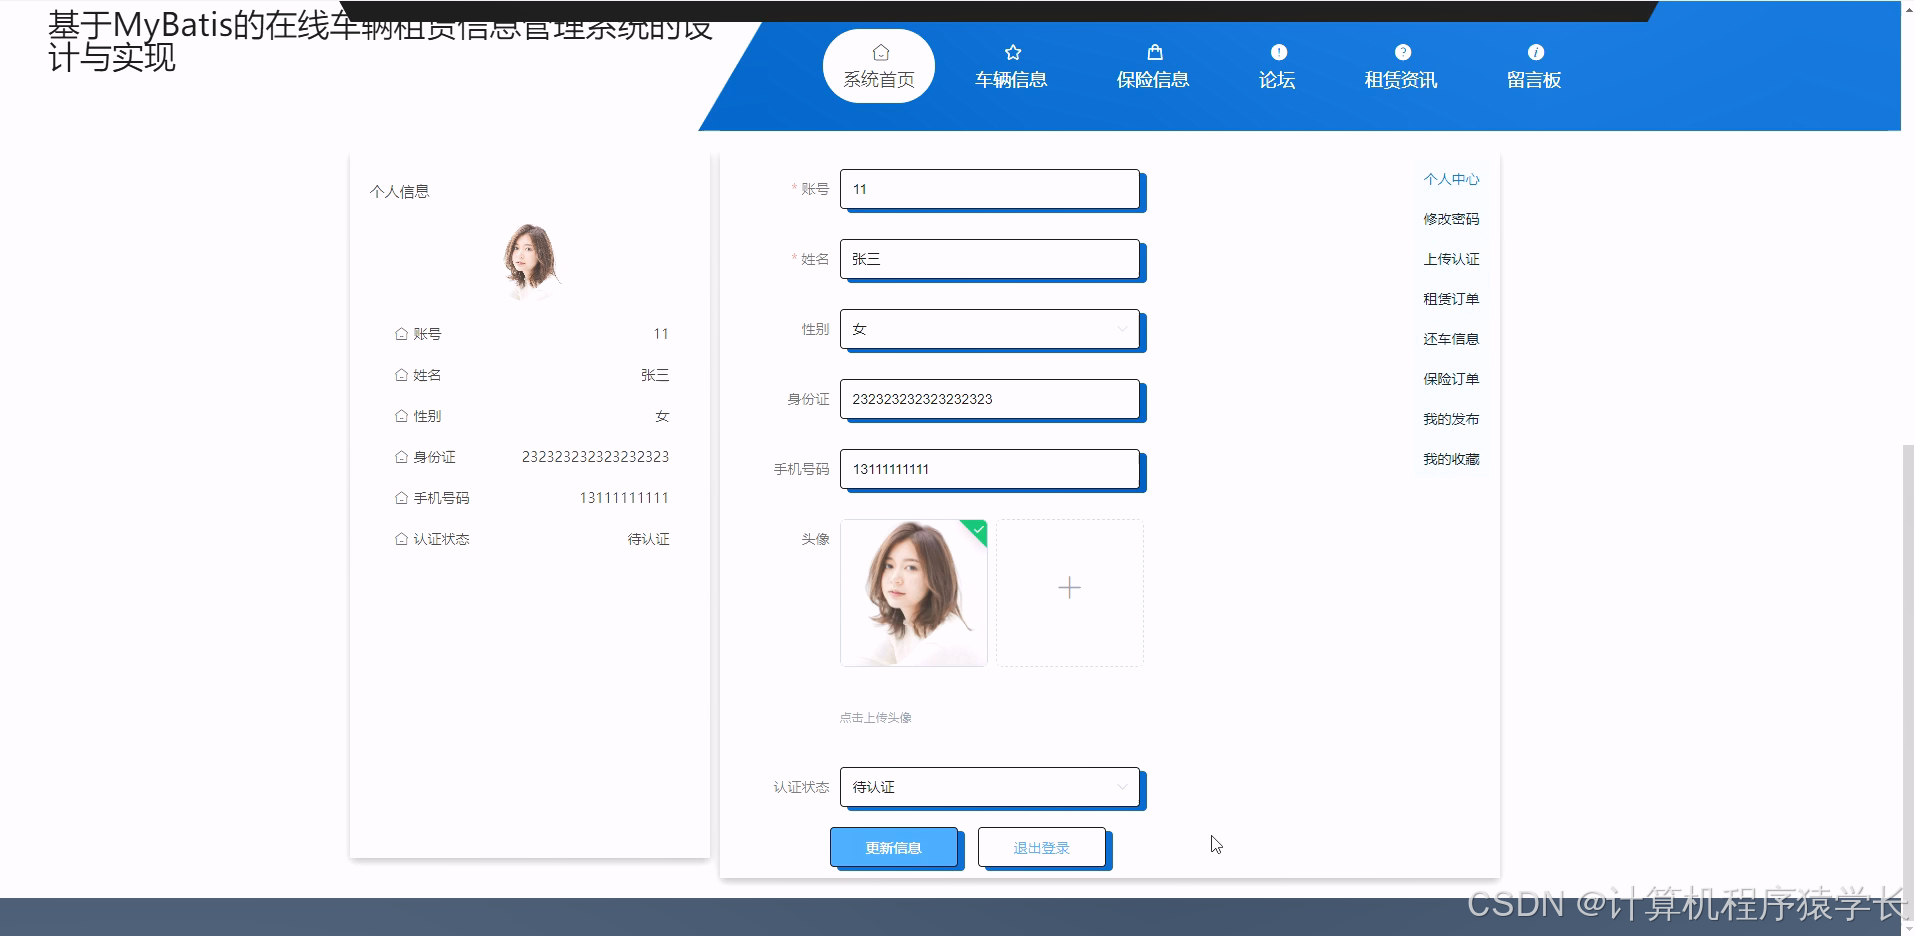Viewport: 1914px width, 936px height.
Task: Click the 个人信息 card heading
Action: coord(399,191)
